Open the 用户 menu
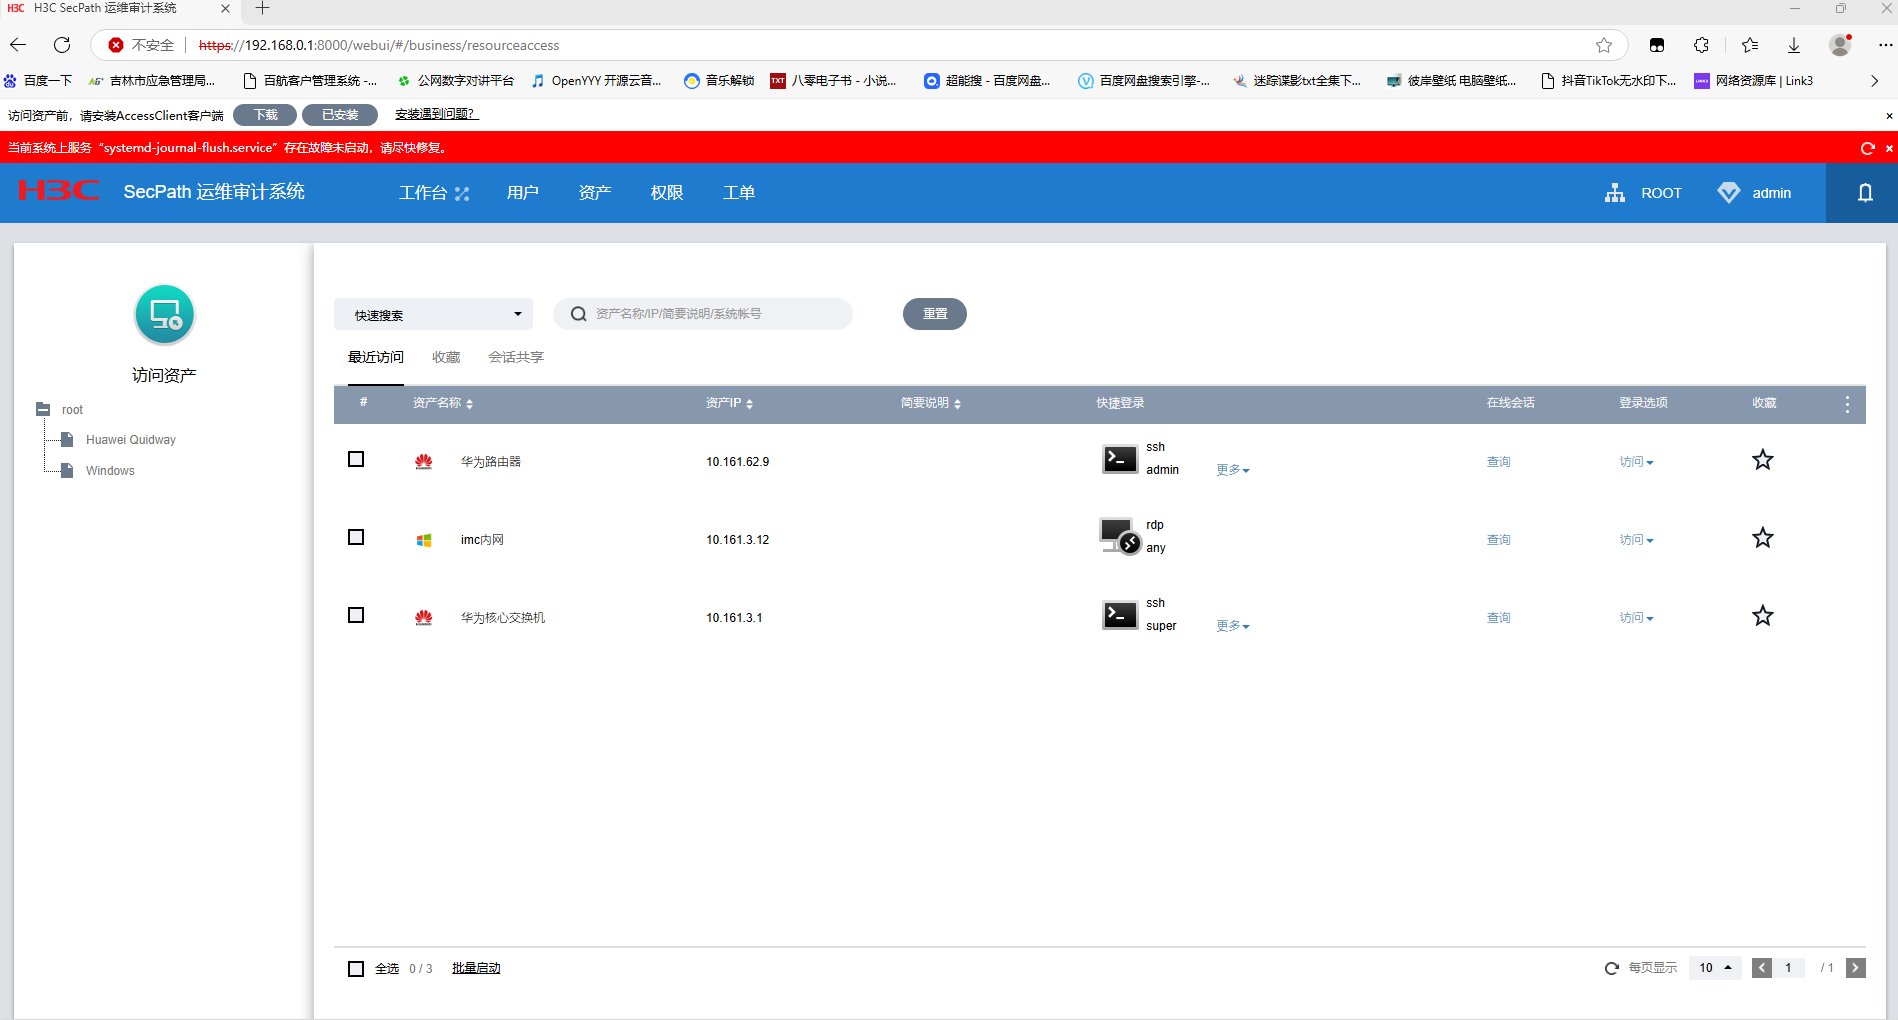Viewport: 1898px width, 1020px height. 523,193
